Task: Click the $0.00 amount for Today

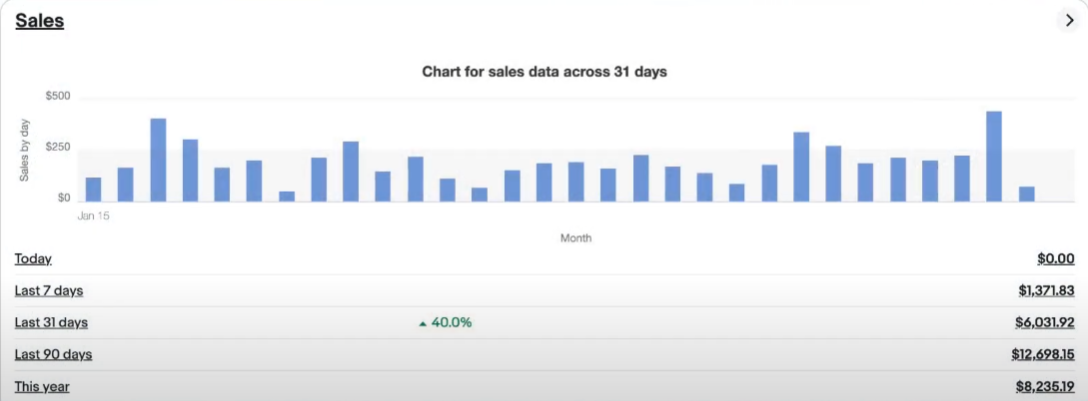Action: point(1055,259)
